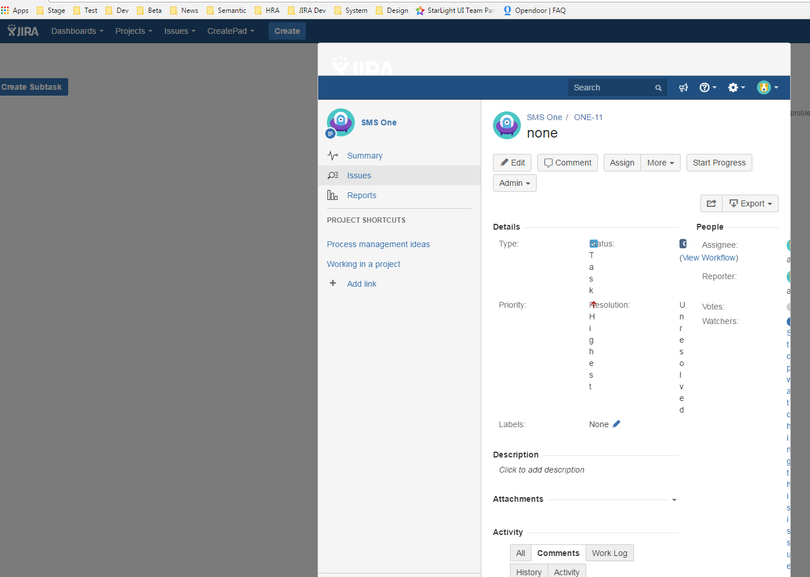Open the View Workflow link
The width and height of the screenshot is (810, 577).
point(709,258)
